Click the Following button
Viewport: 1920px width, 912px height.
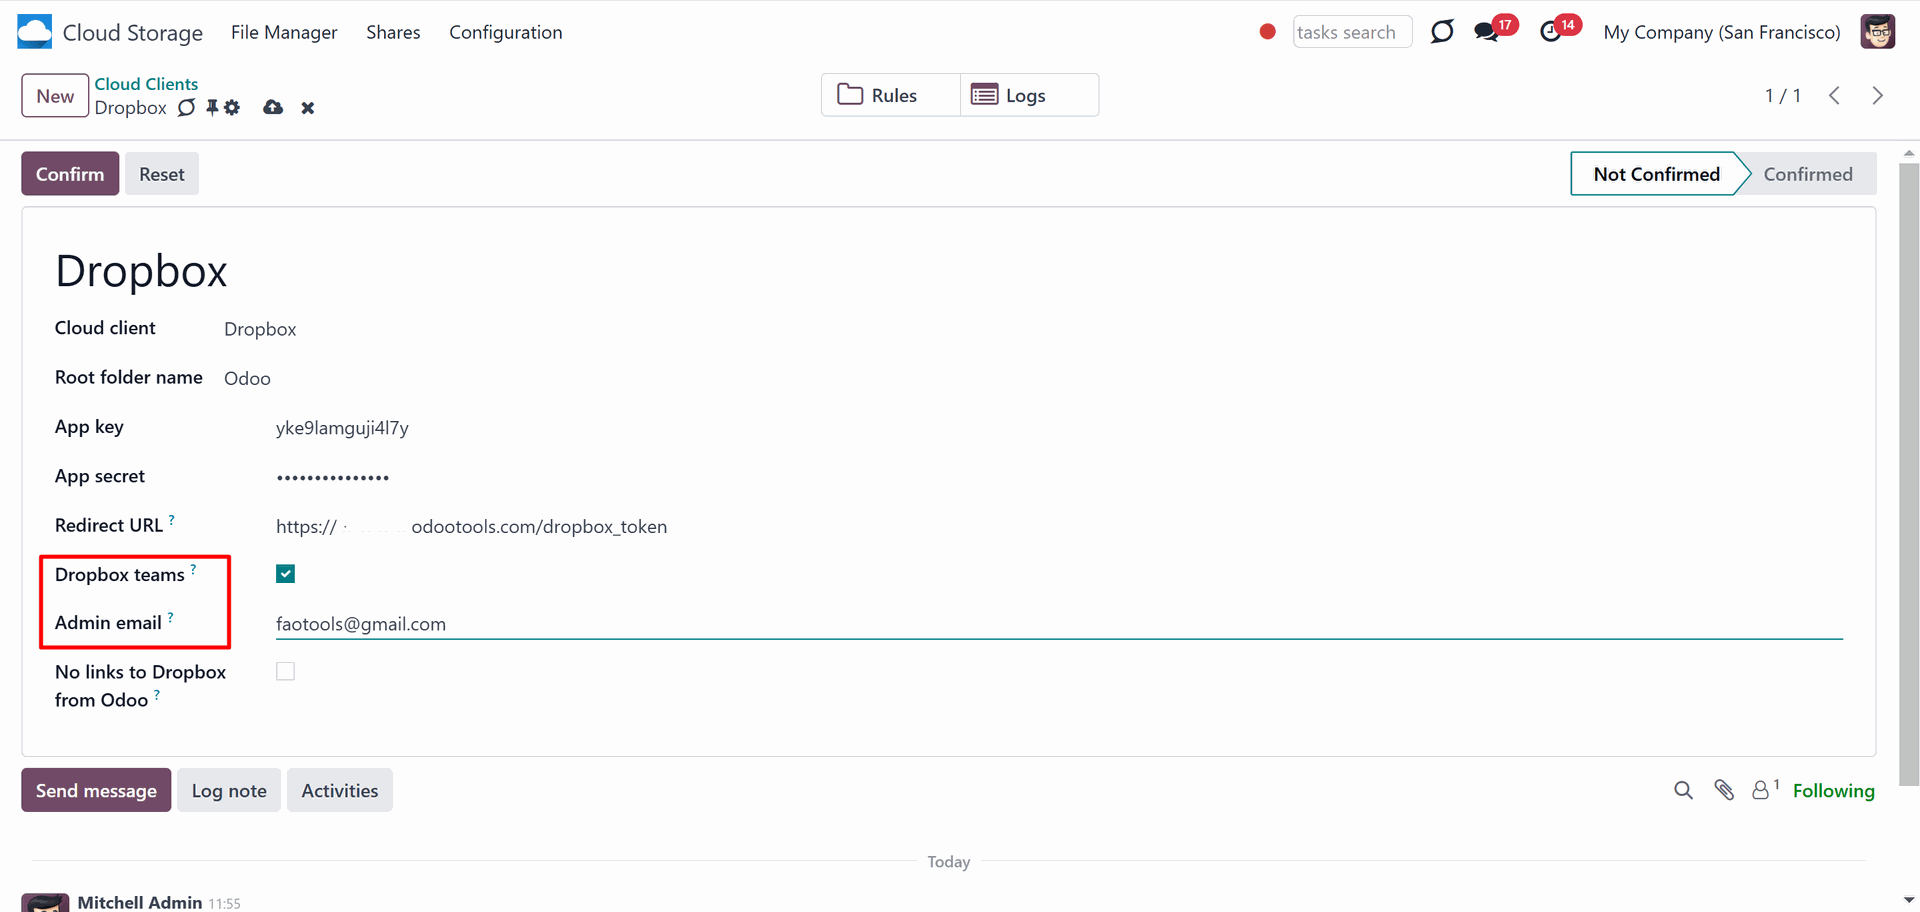[1833, 790]
